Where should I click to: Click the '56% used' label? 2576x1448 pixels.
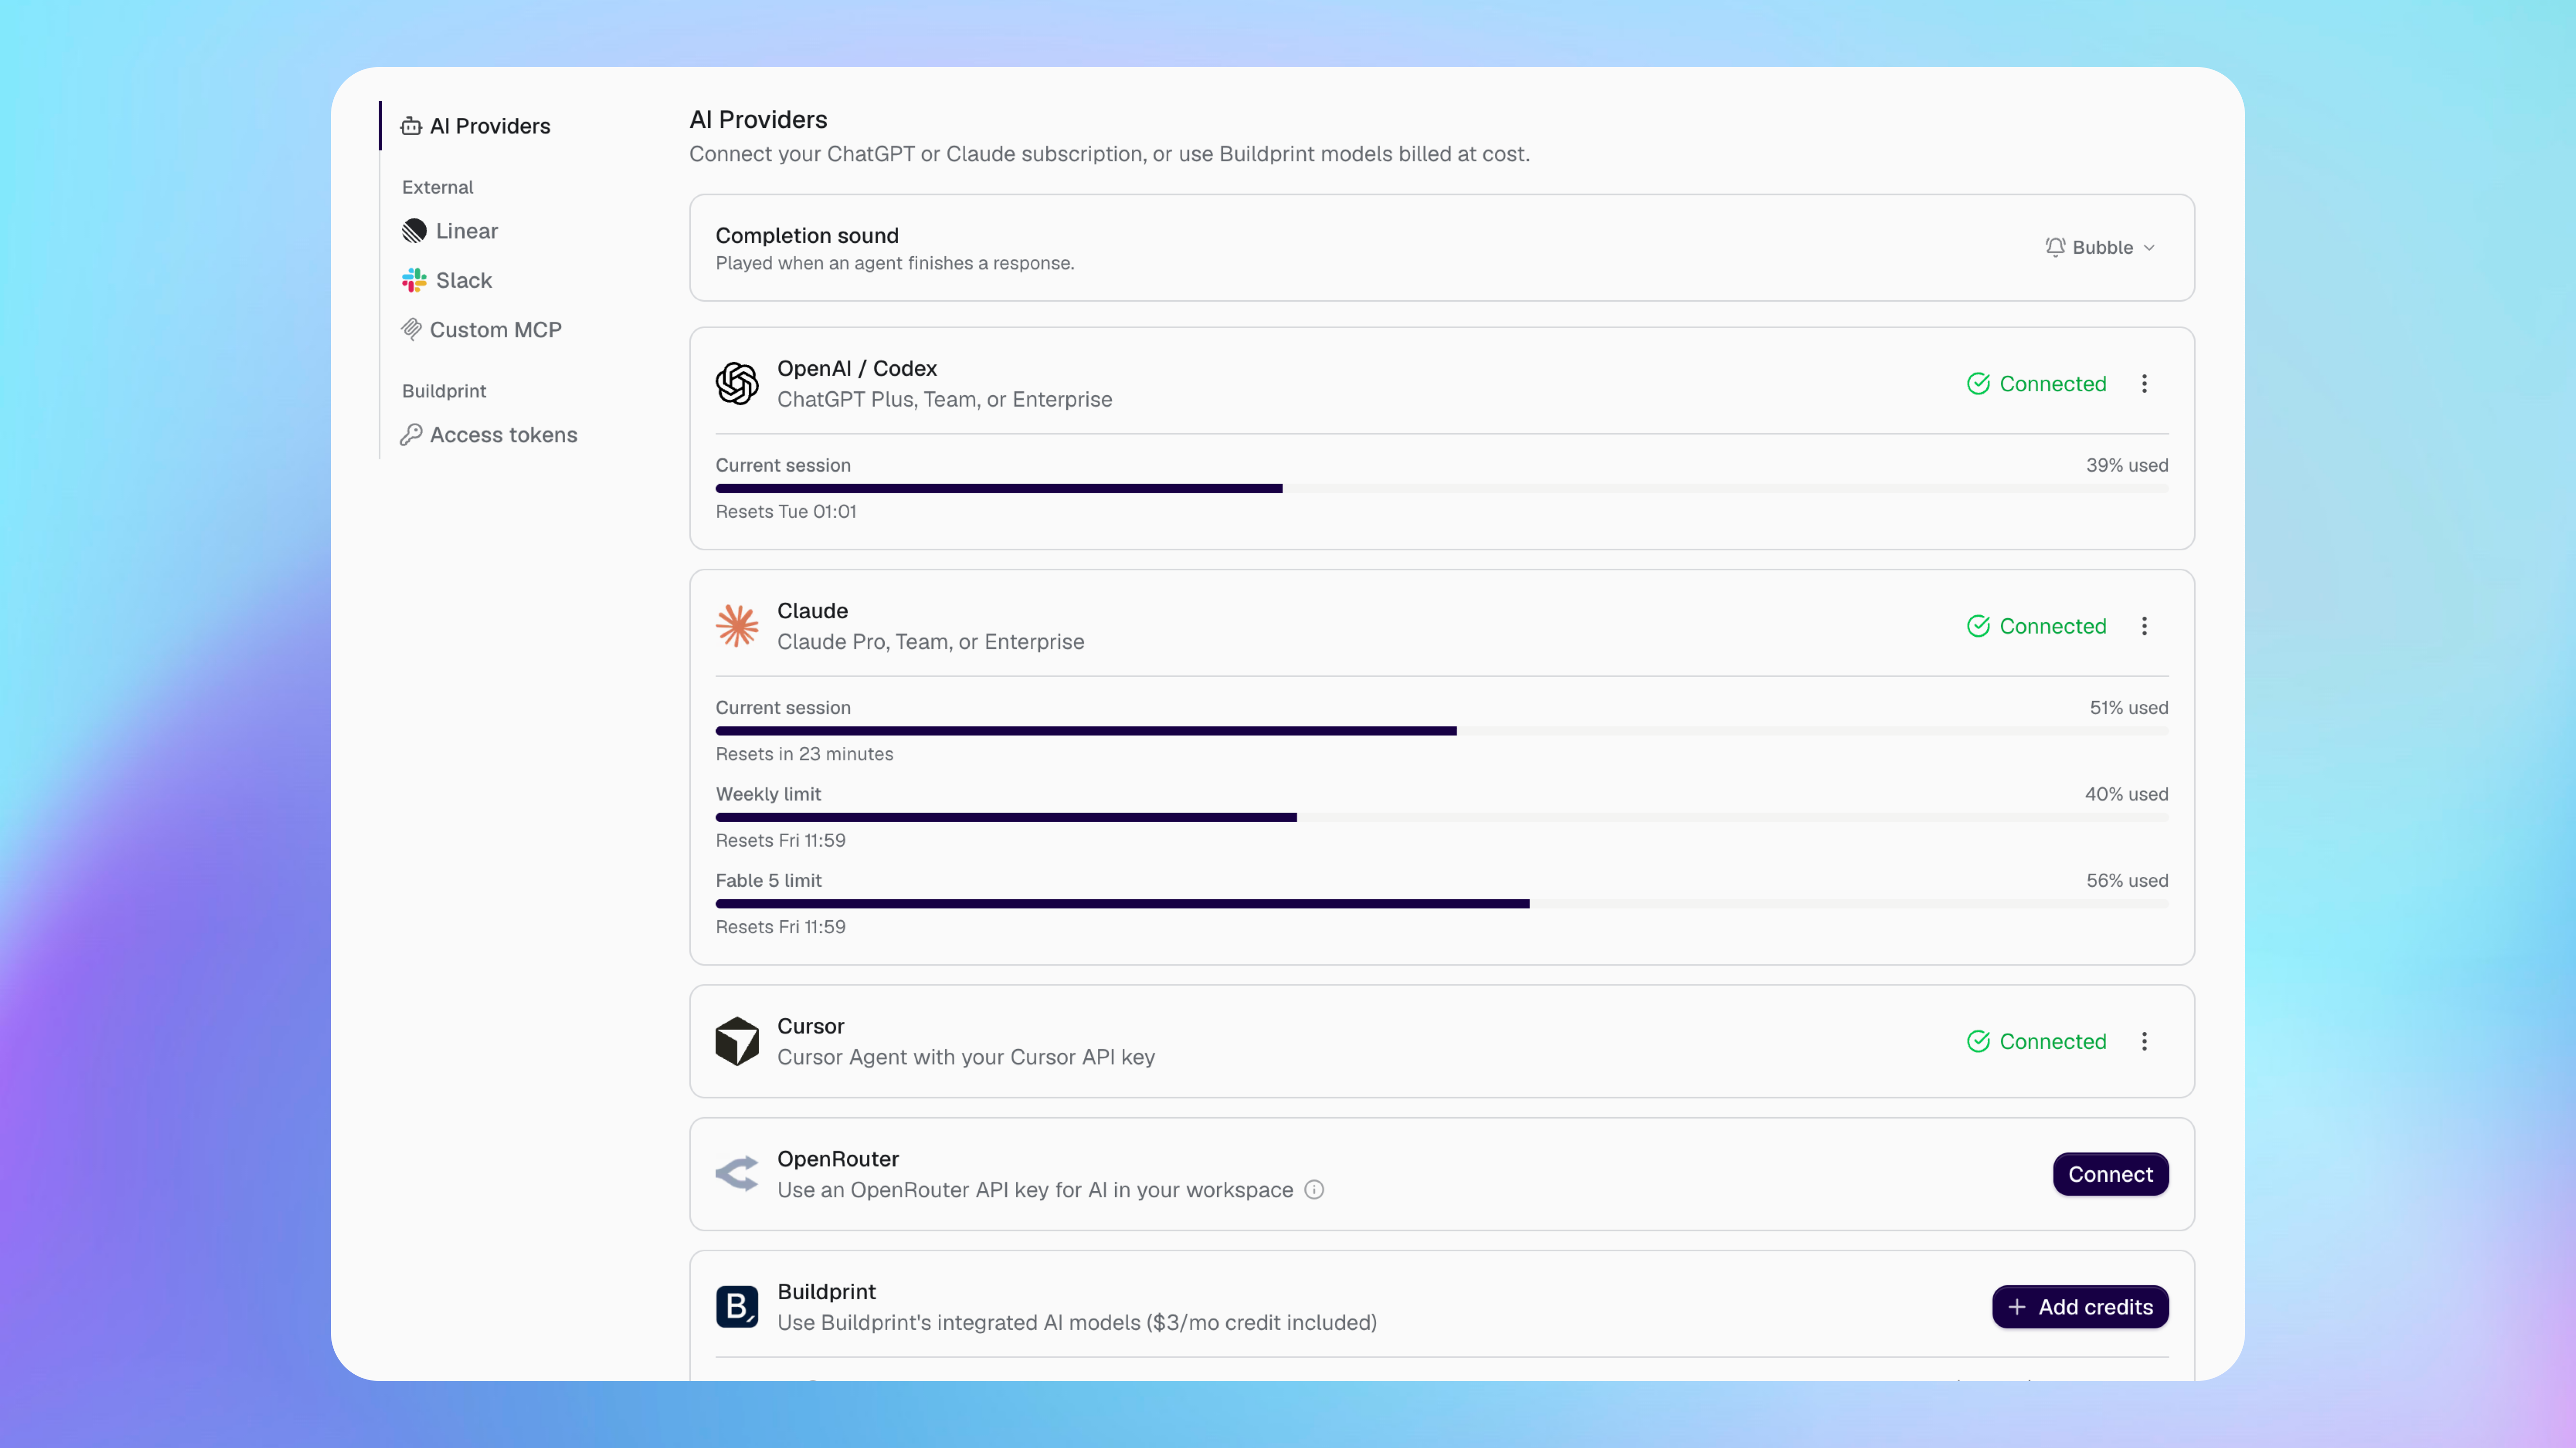pos(2127,880)
